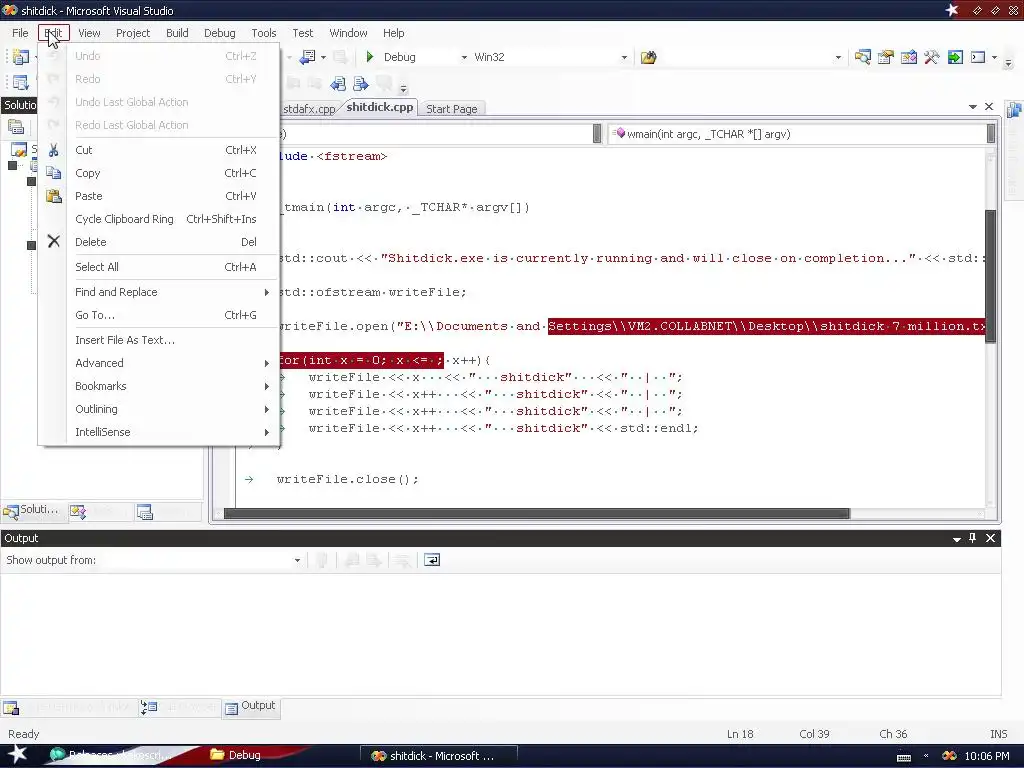Click the Solution Explorer properties toolbar icon
This screenshot has height=768, width=1024.
click(16, 127)
